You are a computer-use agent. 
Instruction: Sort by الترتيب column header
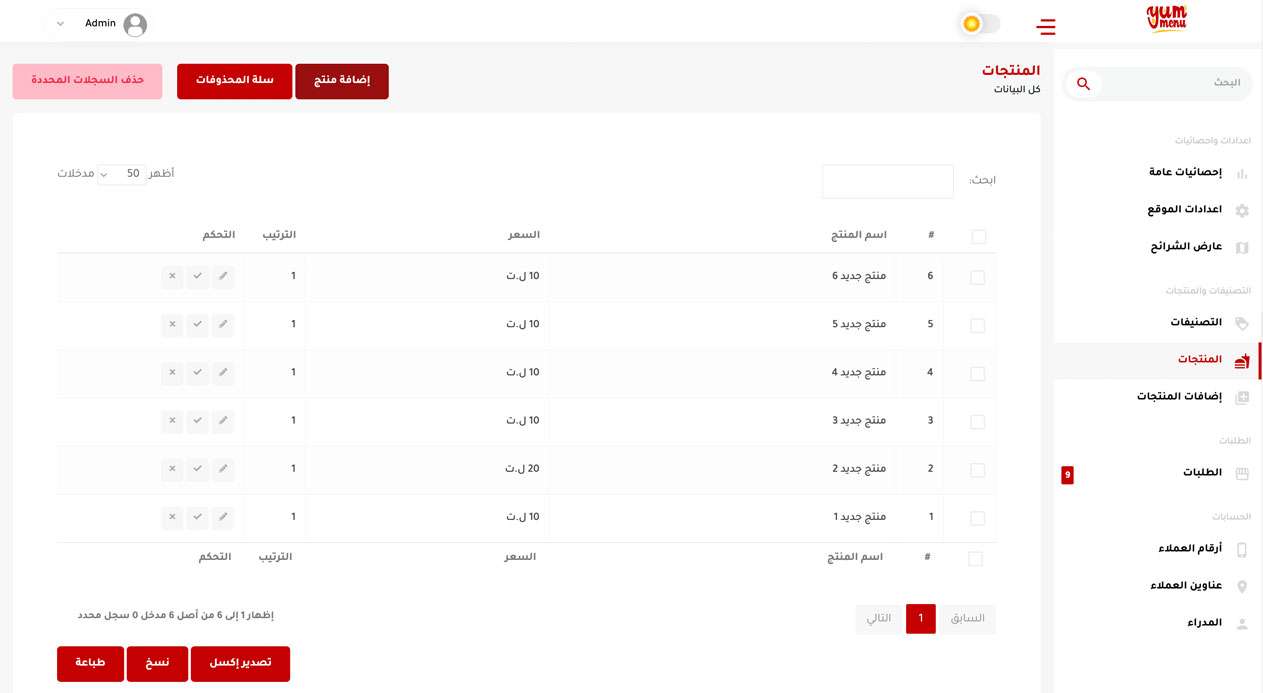coord(279,235)
